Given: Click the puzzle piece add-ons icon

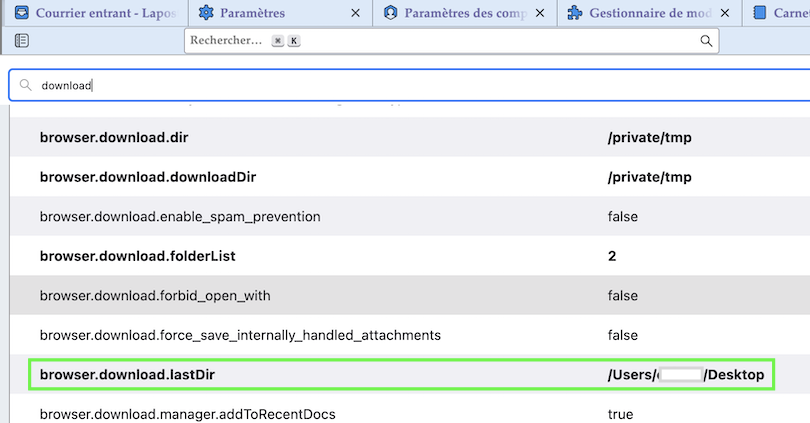Looking at the screenshot, I should (x=575, y=13).
